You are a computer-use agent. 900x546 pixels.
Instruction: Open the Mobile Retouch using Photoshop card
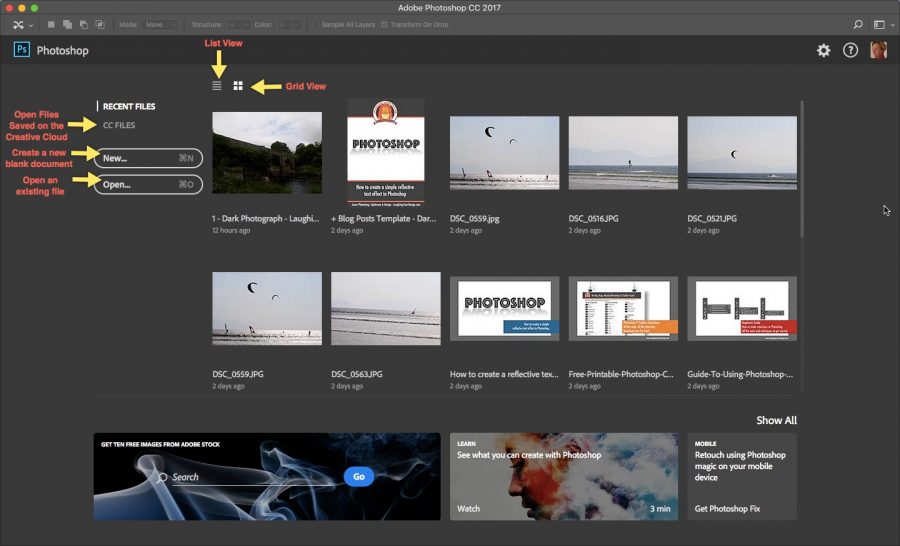742,477
